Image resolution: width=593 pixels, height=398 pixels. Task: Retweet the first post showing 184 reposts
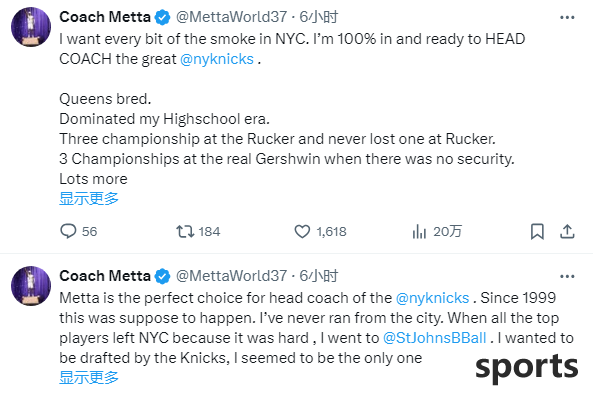tap(198, 231)
